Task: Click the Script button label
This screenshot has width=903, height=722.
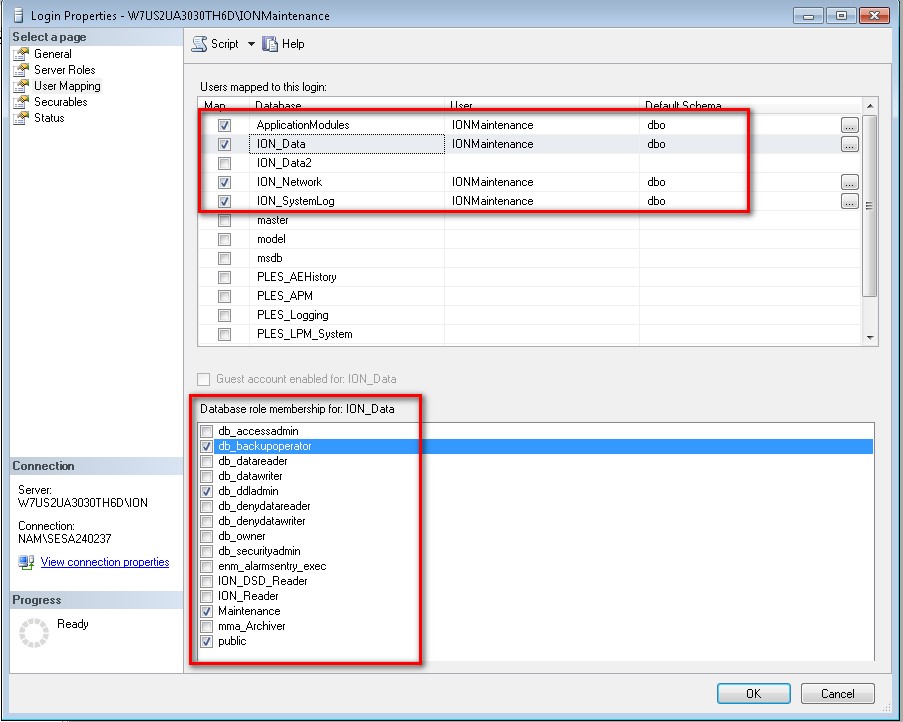Action: coord(225,44)
